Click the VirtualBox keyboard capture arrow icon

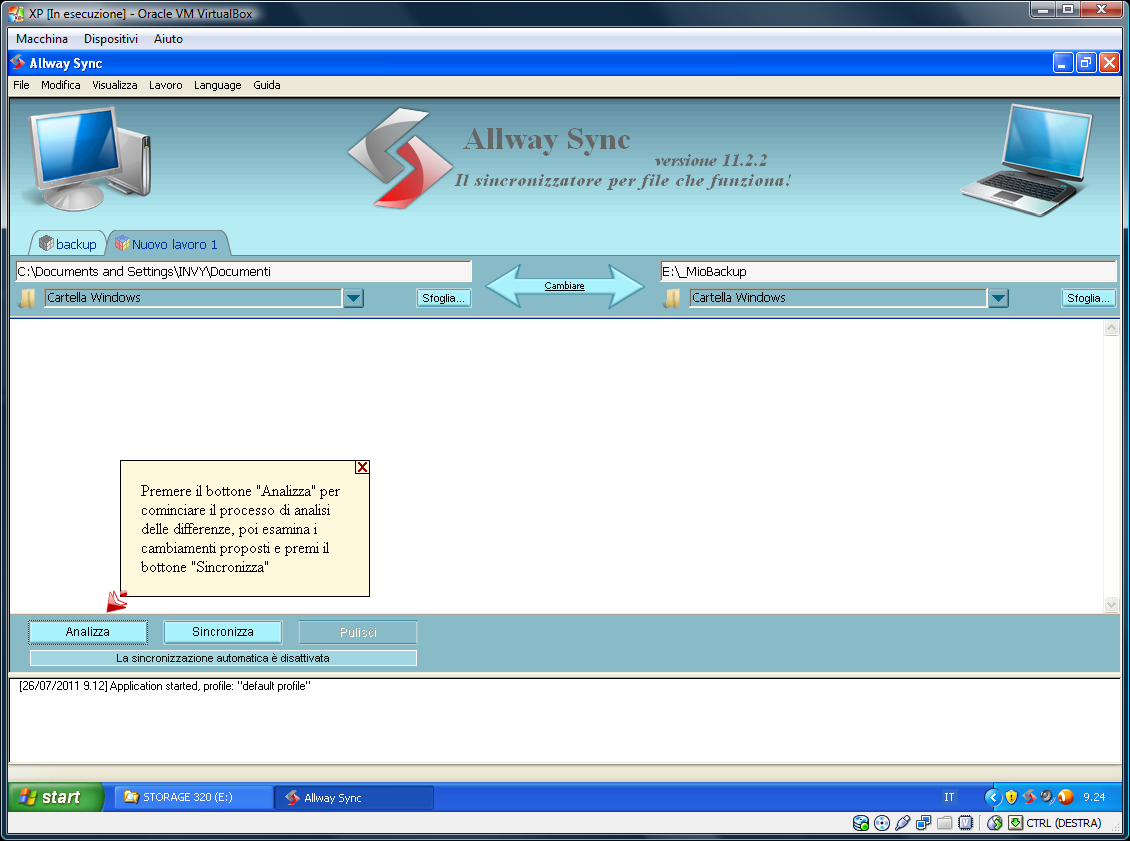pyautogui.click(x=1015, y=823)
